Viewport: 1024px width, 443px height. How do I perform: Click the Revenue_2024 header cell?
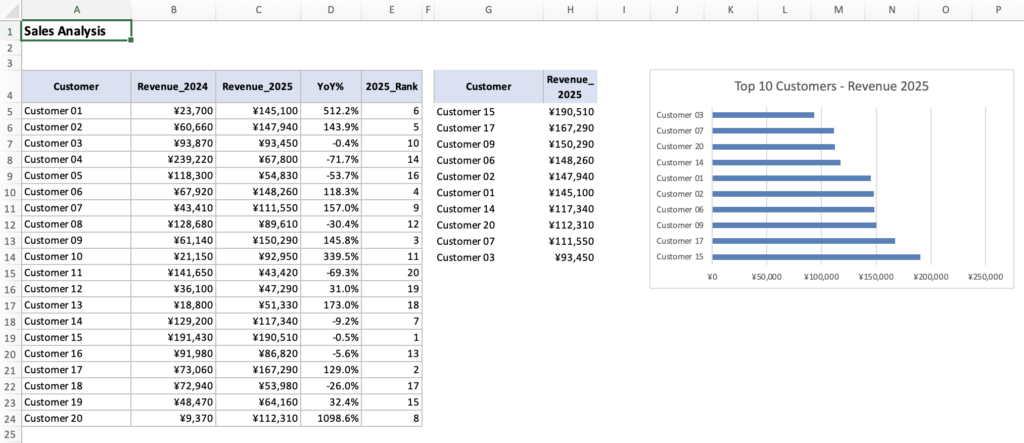174,87
